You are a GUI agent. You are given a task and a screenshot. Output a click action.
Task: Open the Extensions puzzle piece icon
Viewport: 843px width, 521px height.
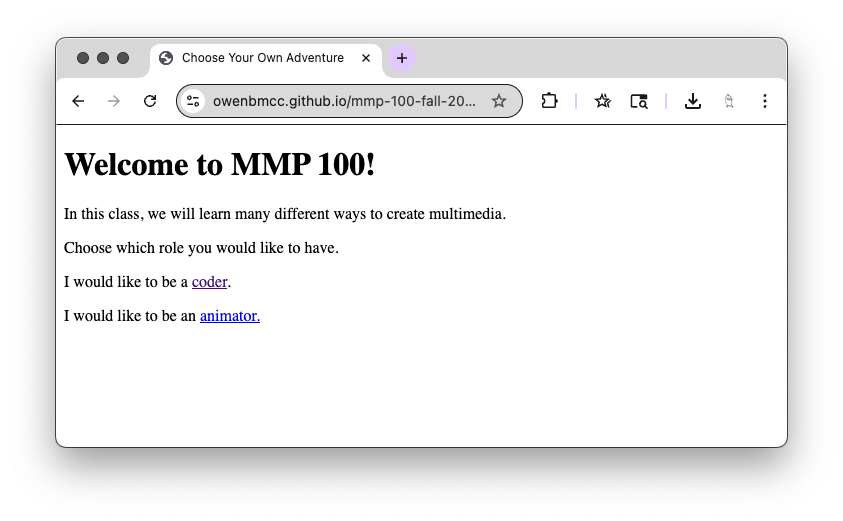(549, 101)
